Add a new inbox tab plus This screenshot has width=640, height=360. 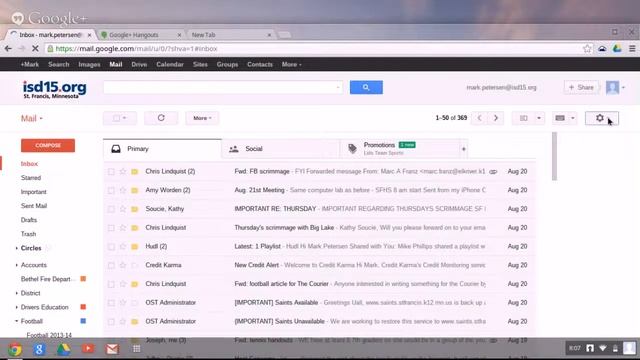(464, 149)
